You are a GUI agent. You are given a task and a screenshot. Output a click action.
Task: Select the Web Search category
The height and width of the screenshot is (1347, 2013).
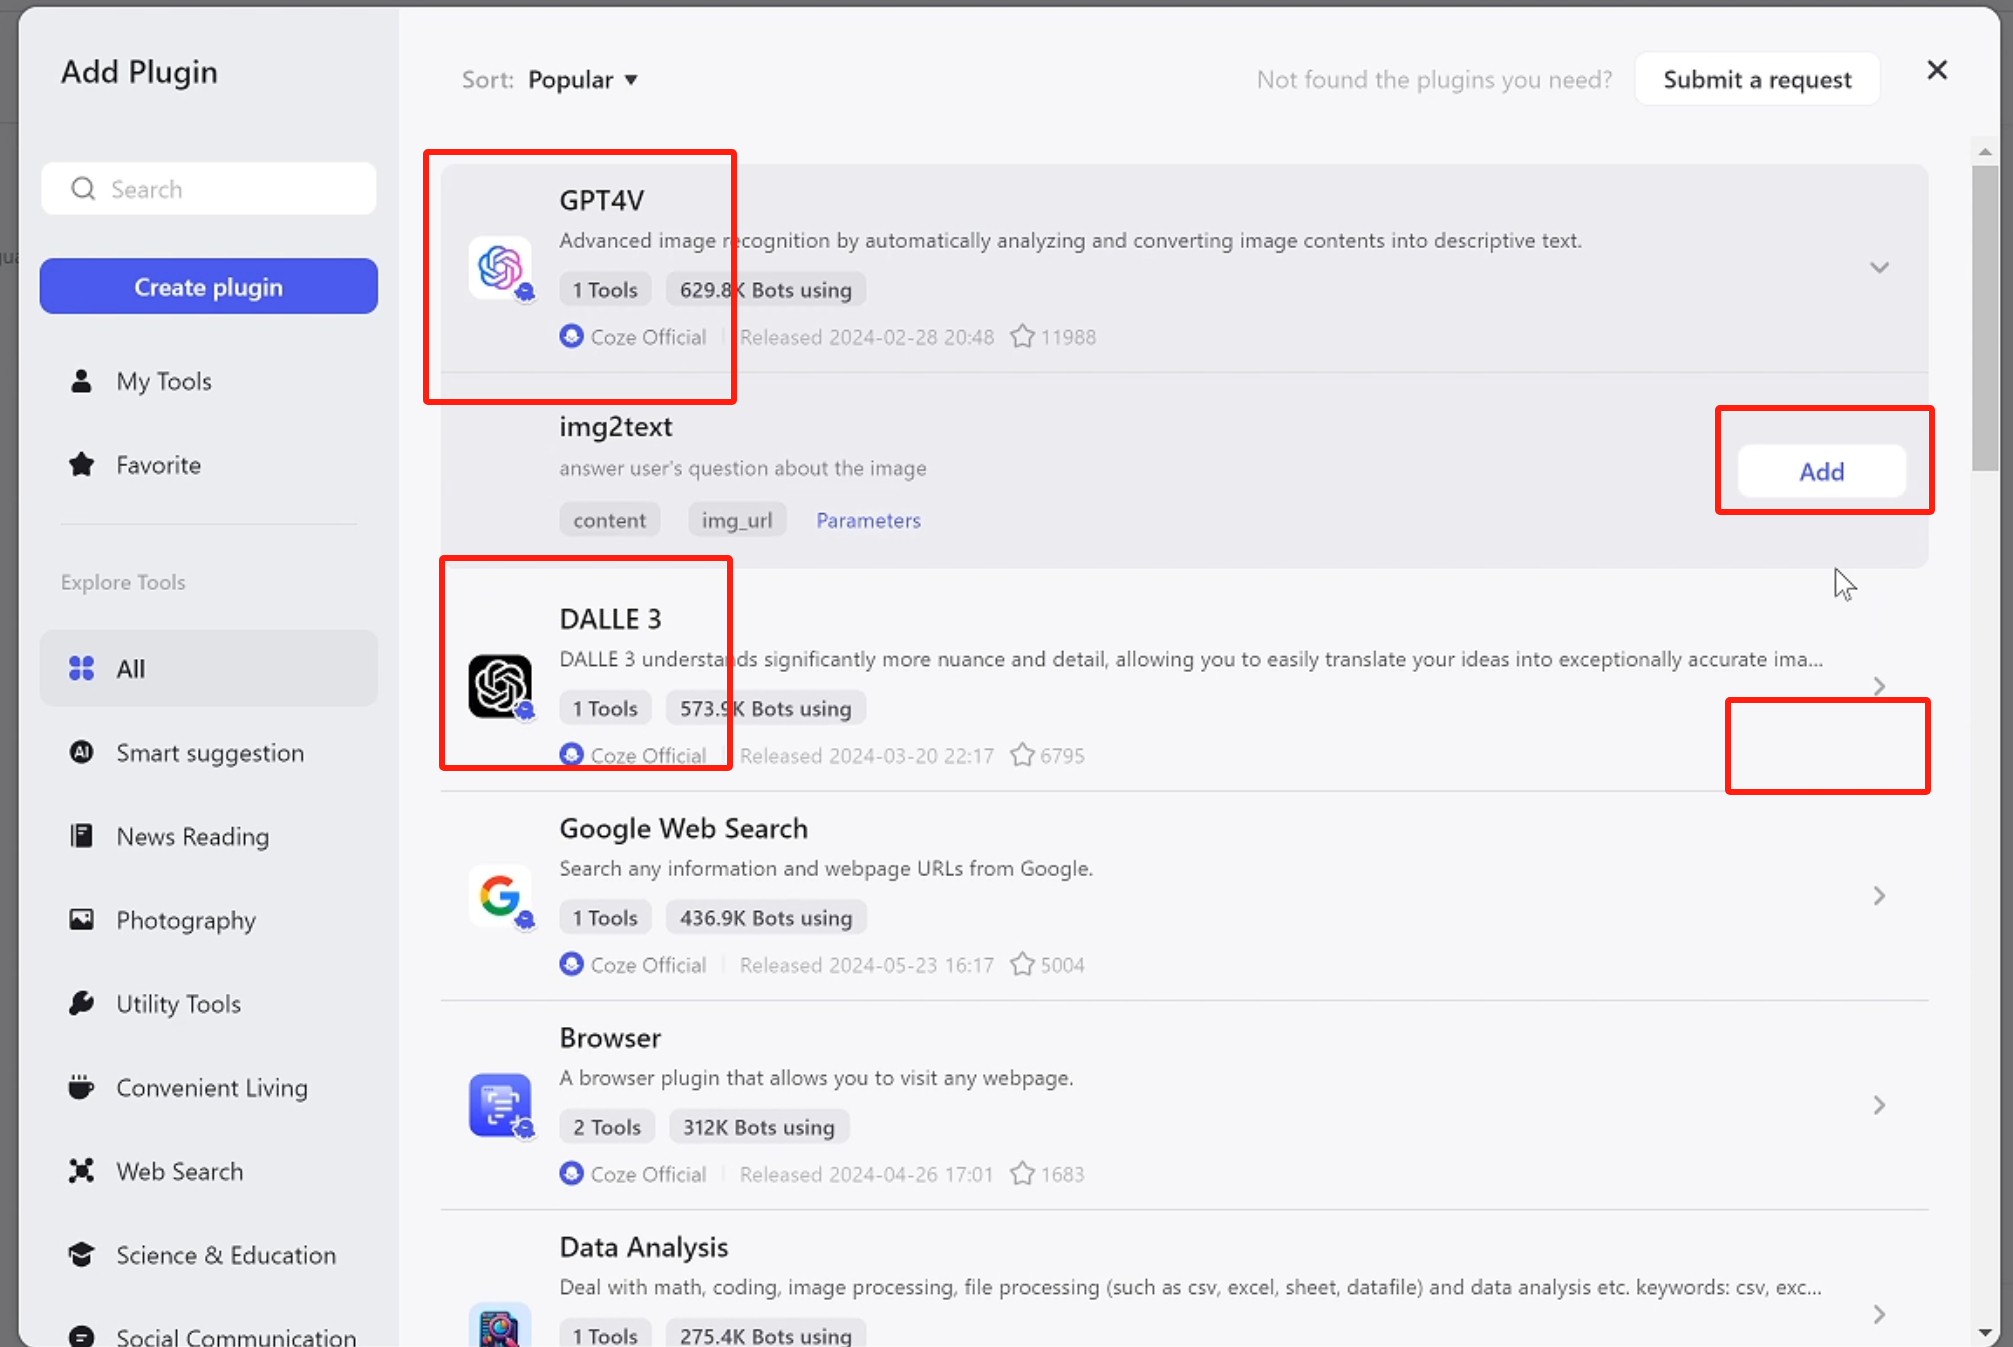pyautogui.click(x=180, y=1170)
